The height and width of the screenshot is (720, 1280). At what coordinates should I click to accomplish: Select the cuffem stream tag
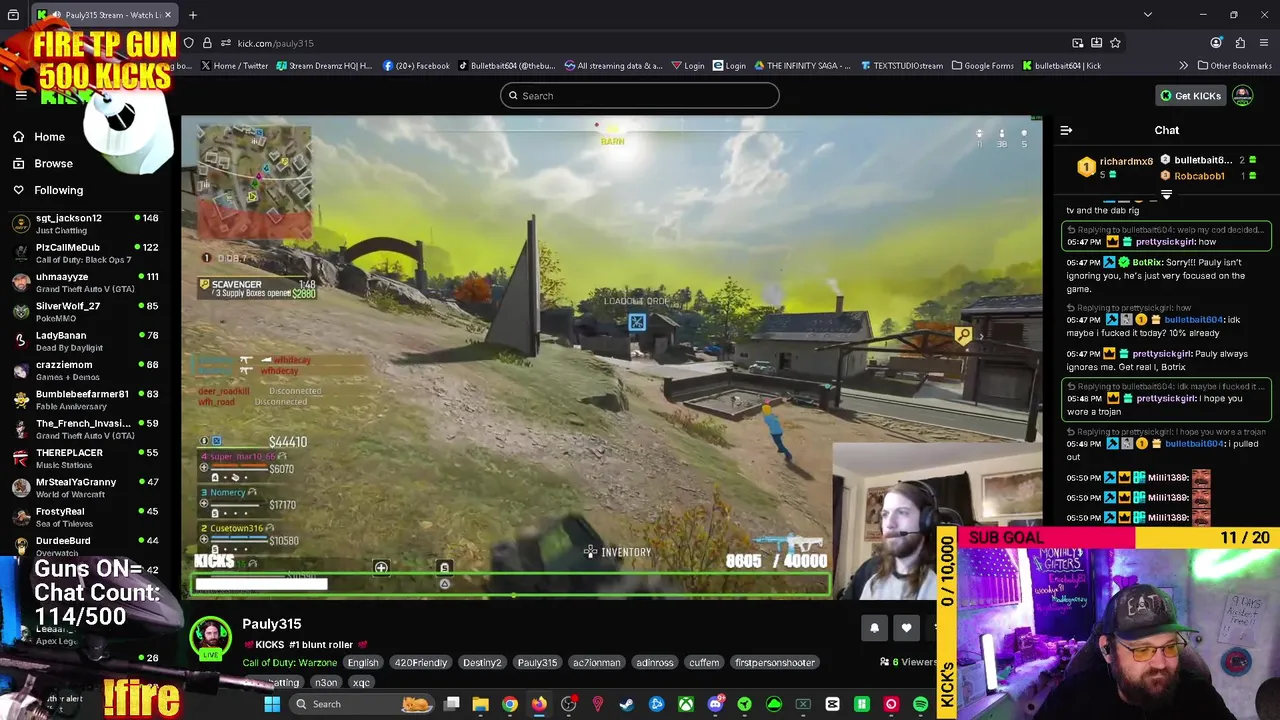[704, 662]
